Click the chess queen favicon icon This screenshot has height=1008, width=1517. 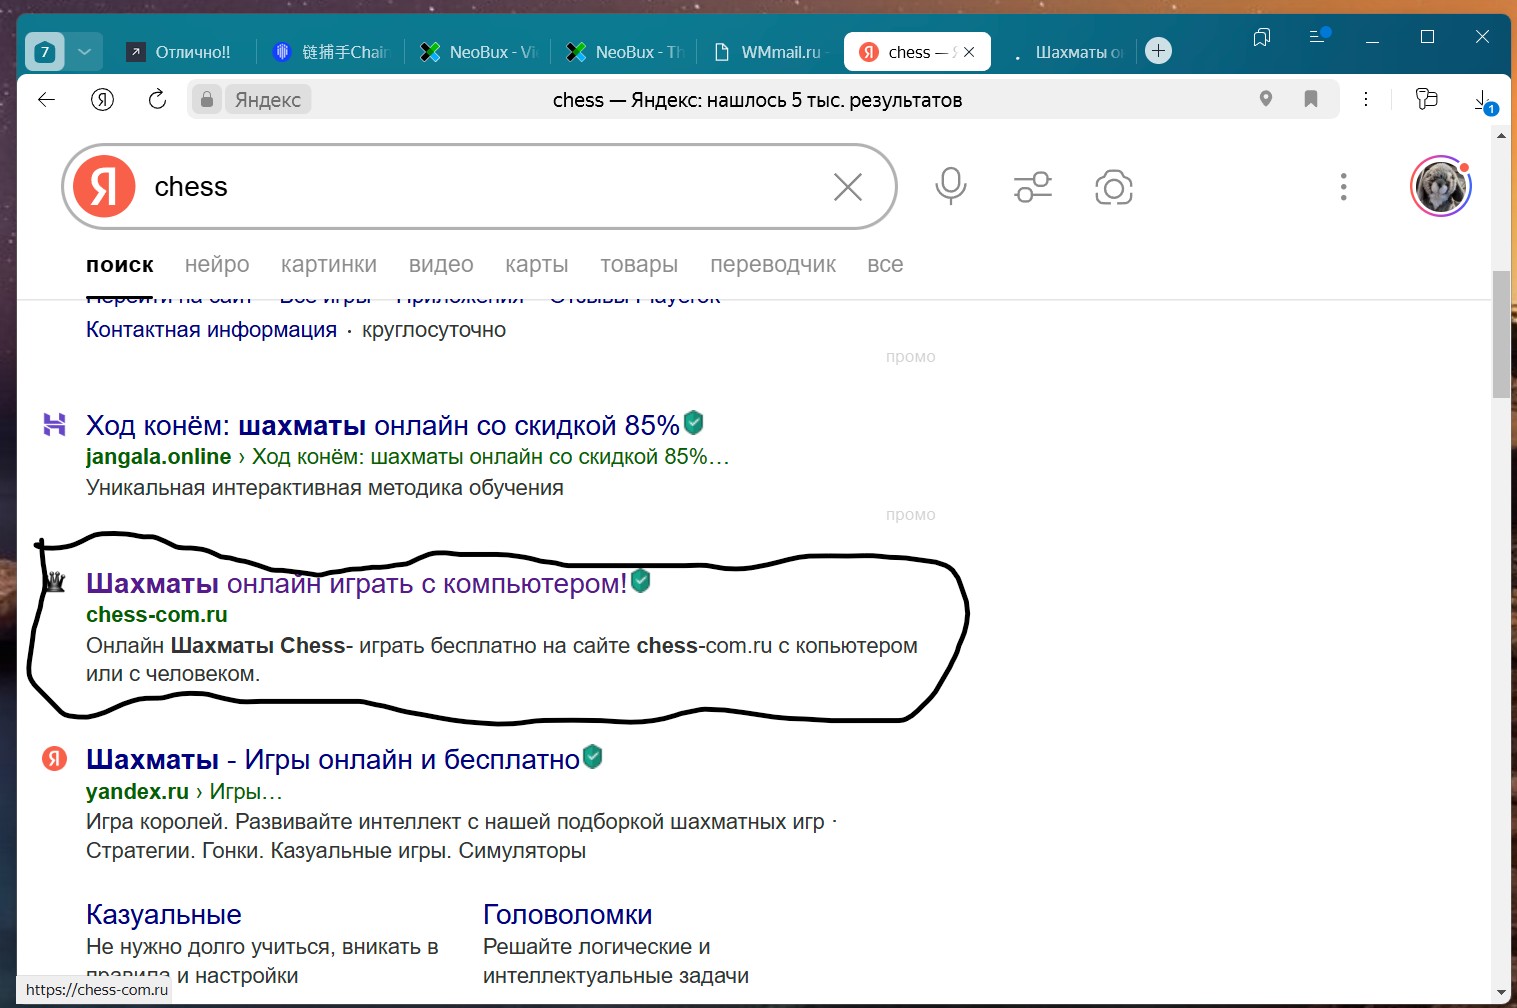point(55,581)
